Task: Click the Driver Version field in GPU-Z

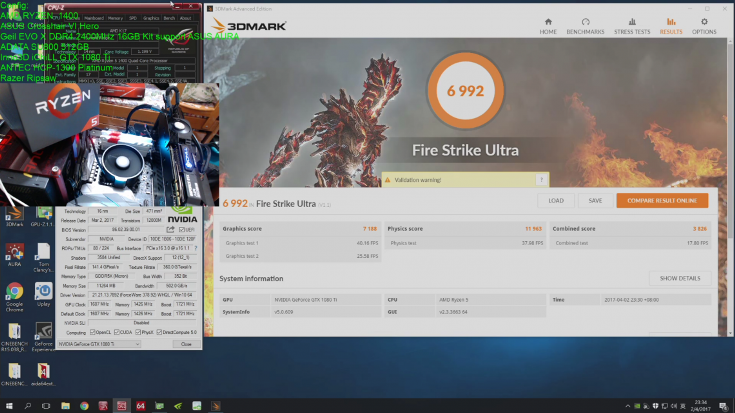Action: point(142,295)
